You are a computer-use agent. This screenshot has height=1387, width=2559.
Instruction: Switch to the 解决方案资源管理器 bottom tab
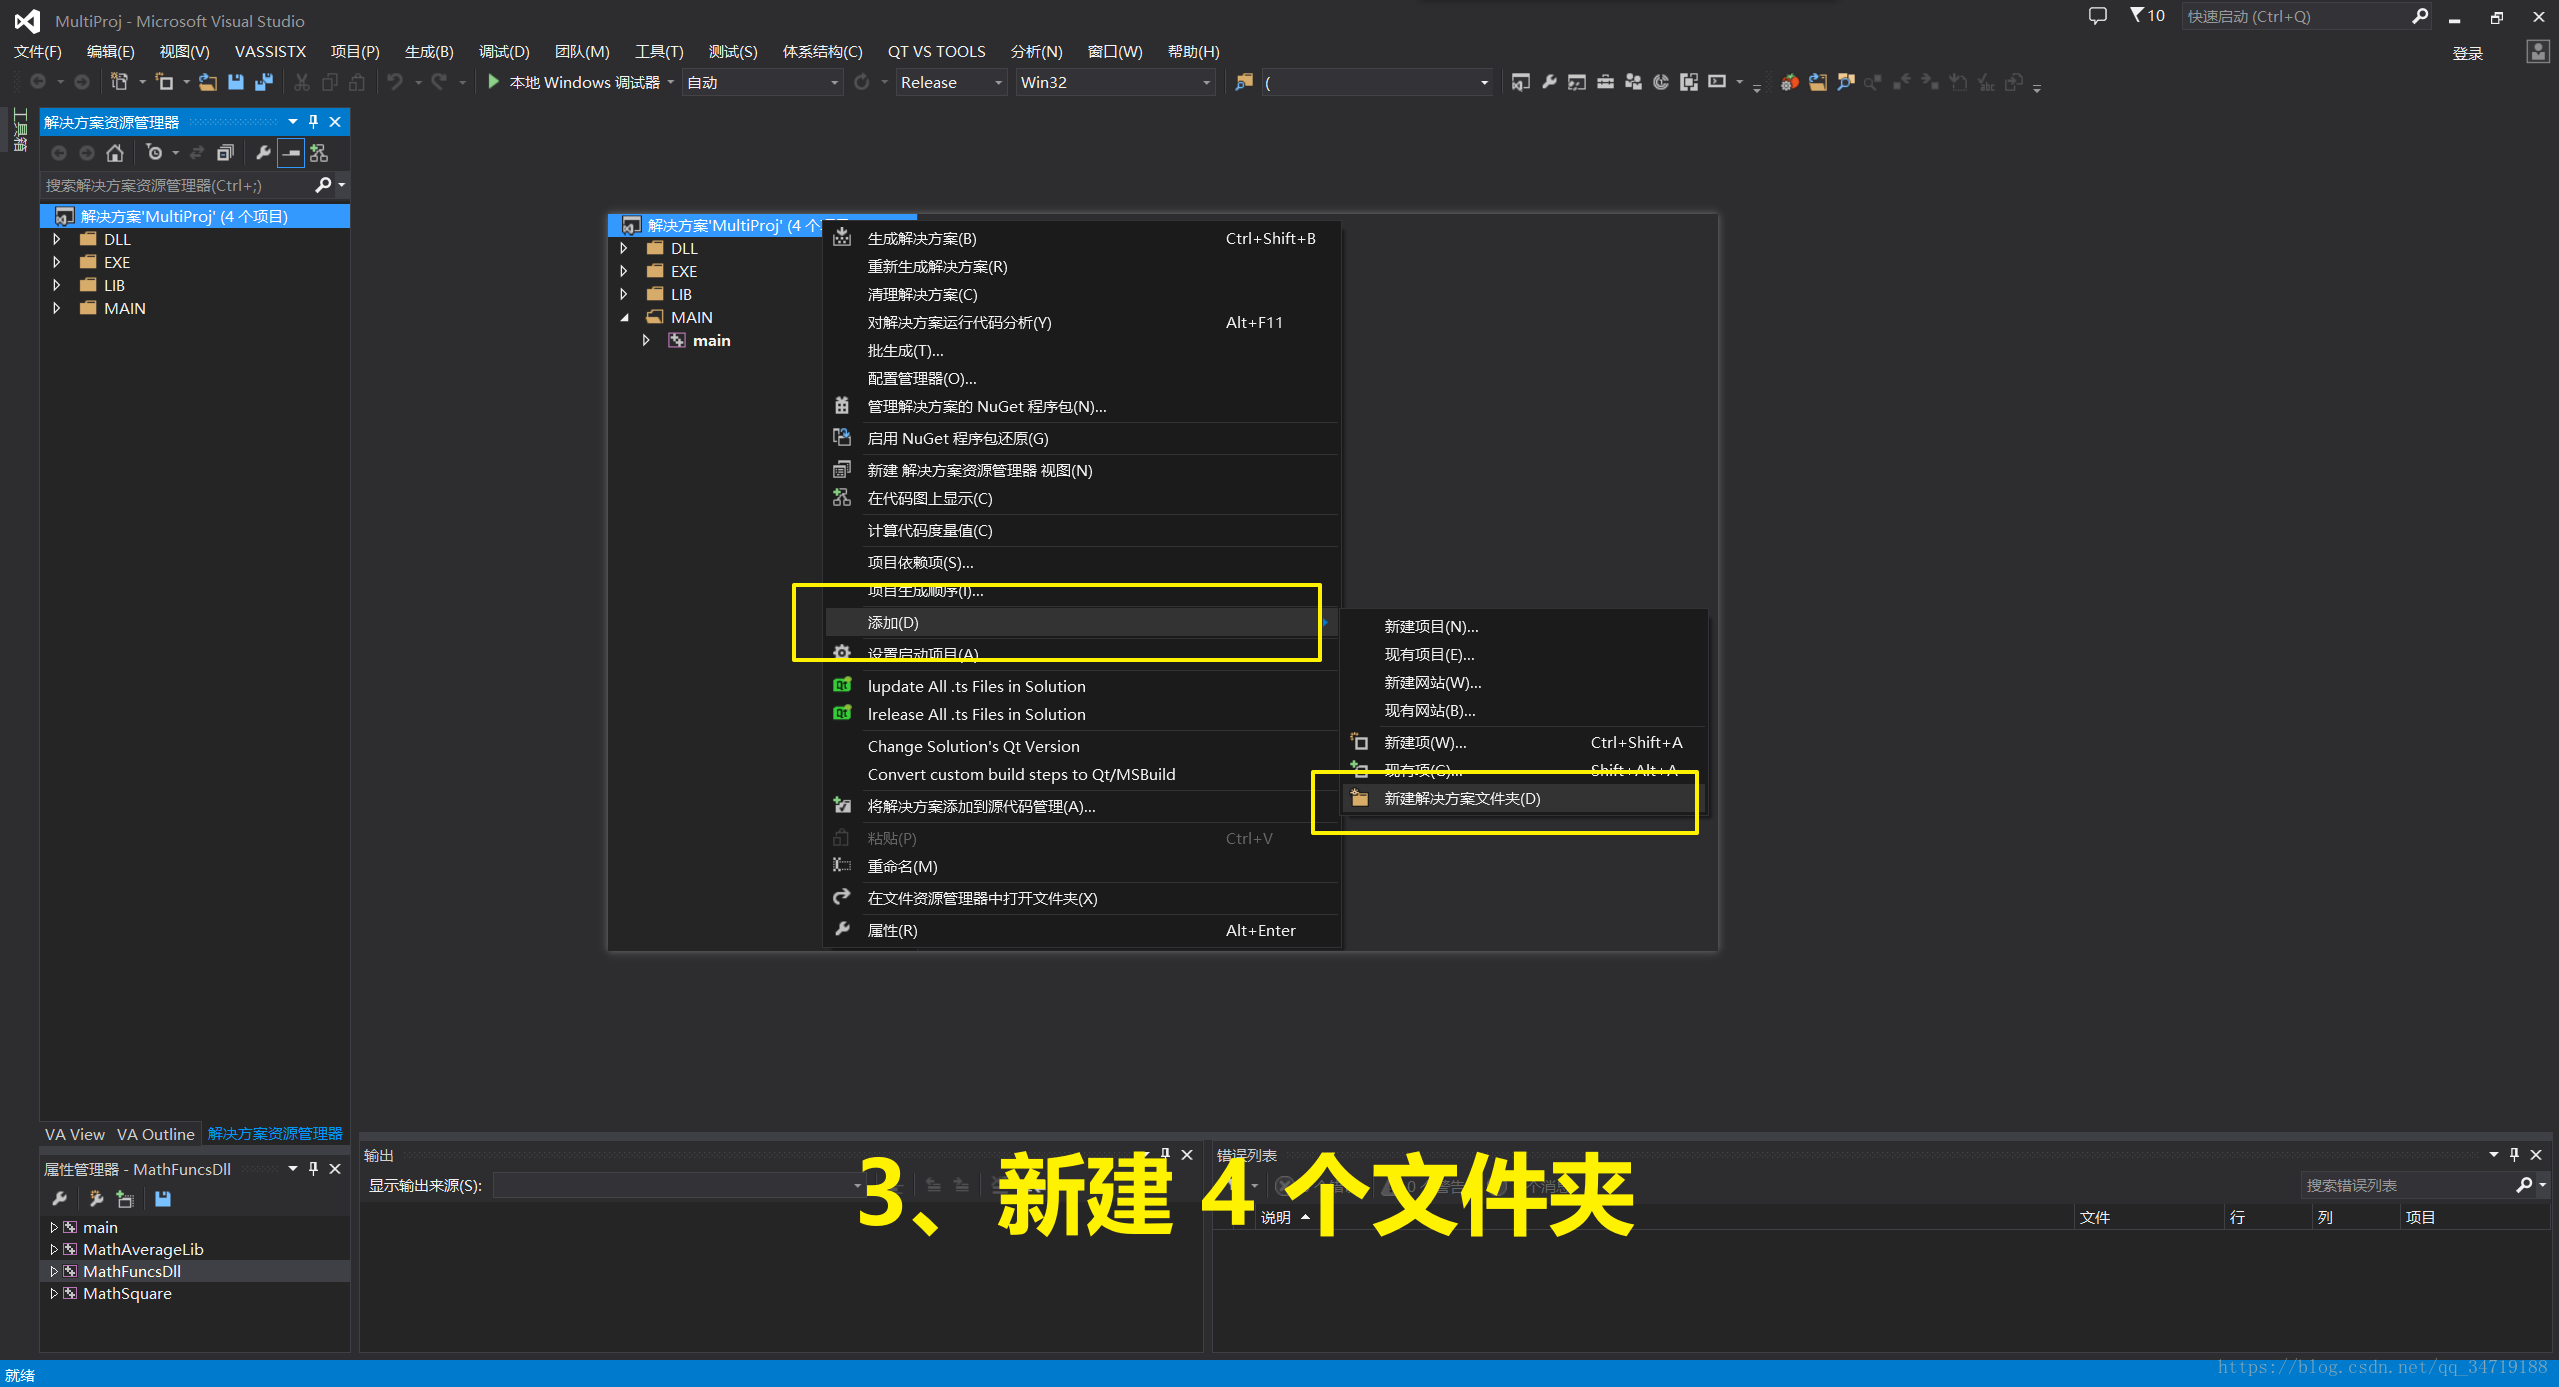pyautogui.click(x=275, y=1134)
